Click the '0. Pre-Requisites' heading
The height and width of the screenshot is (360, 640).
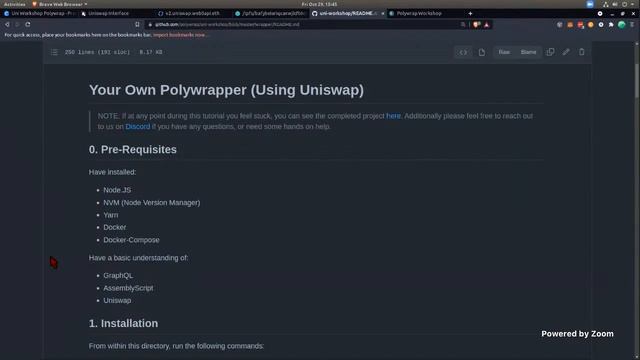tap(133, 149)
